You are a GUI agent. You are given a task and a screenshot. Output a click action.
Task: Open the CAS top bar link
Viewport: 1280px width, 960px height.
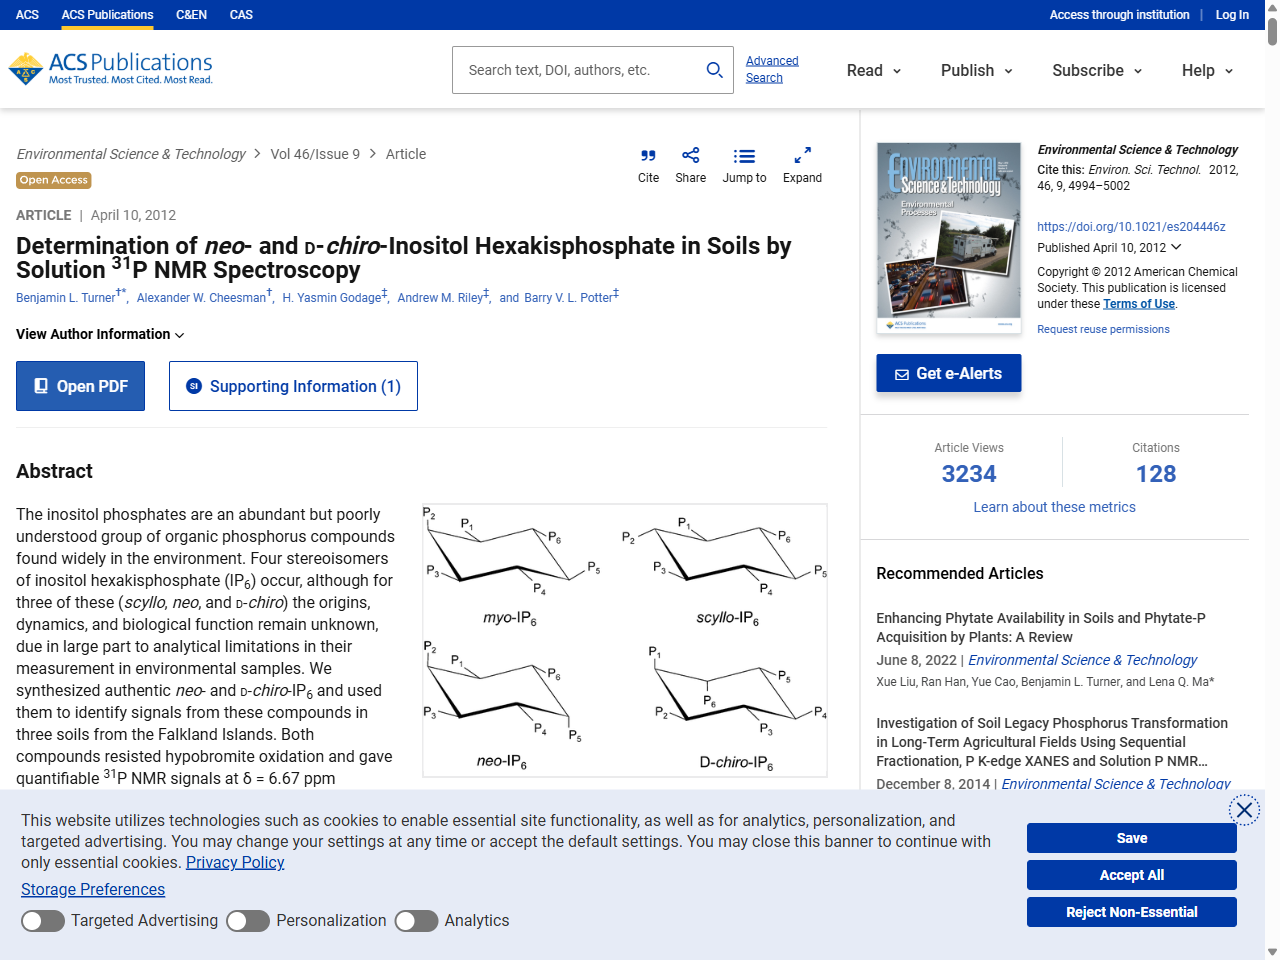(241, 15)
